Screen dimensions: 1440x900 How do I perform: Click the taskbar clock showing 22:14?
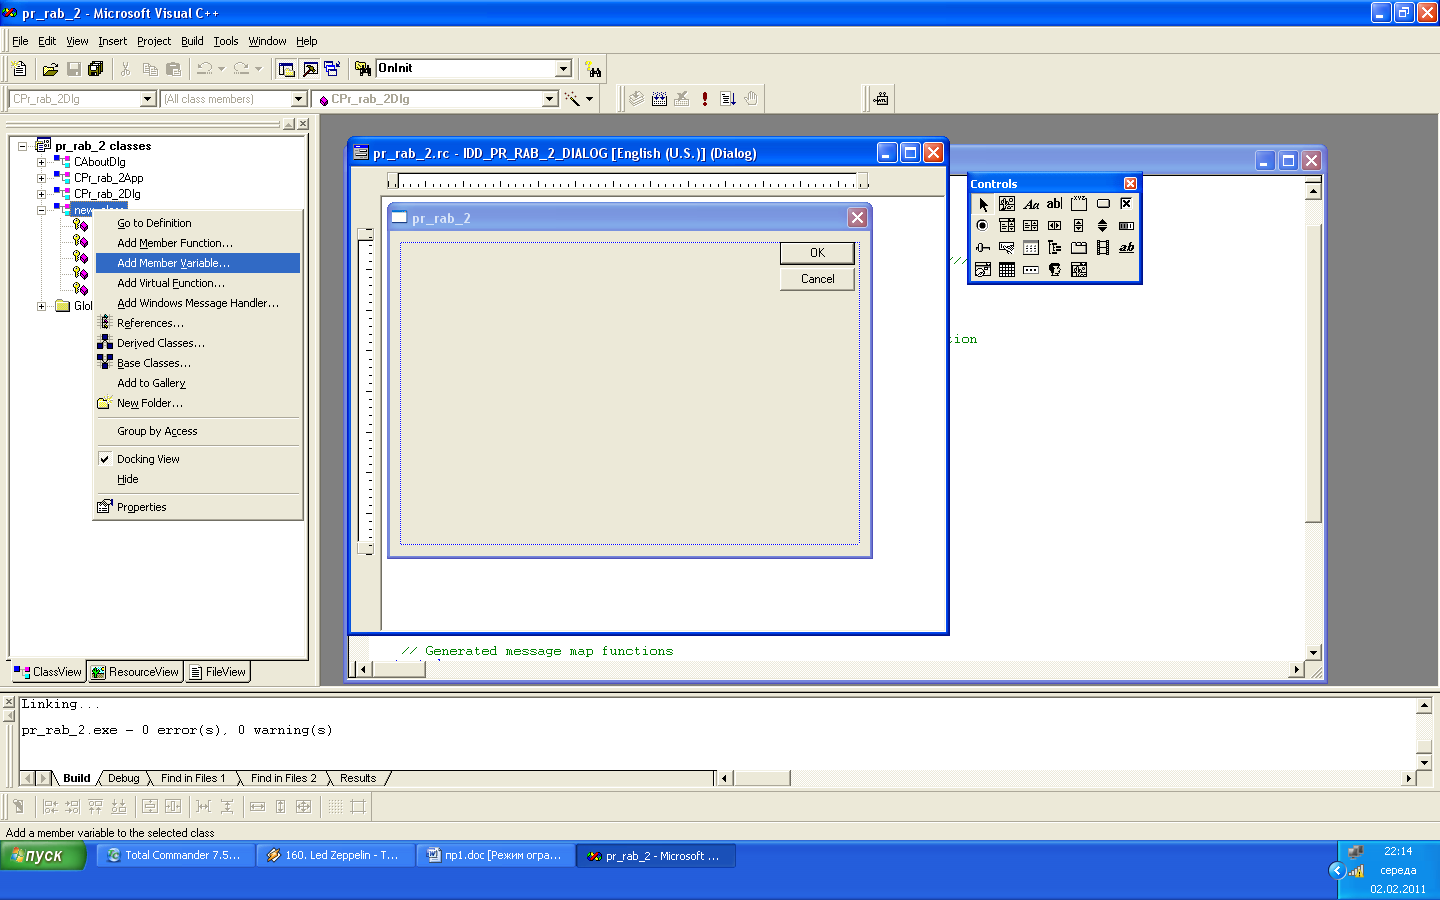[x=1398, y=852]
